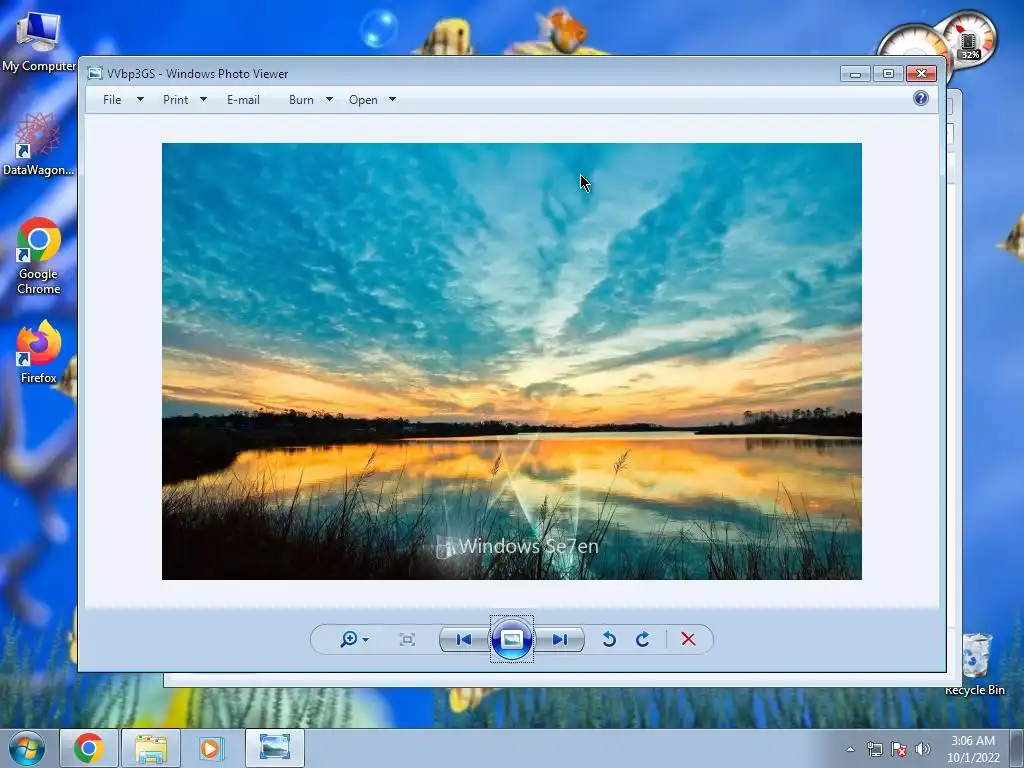Open the zoom magnifier control
The height and width of the screenshot is (768, 1024).
[349, 639]
